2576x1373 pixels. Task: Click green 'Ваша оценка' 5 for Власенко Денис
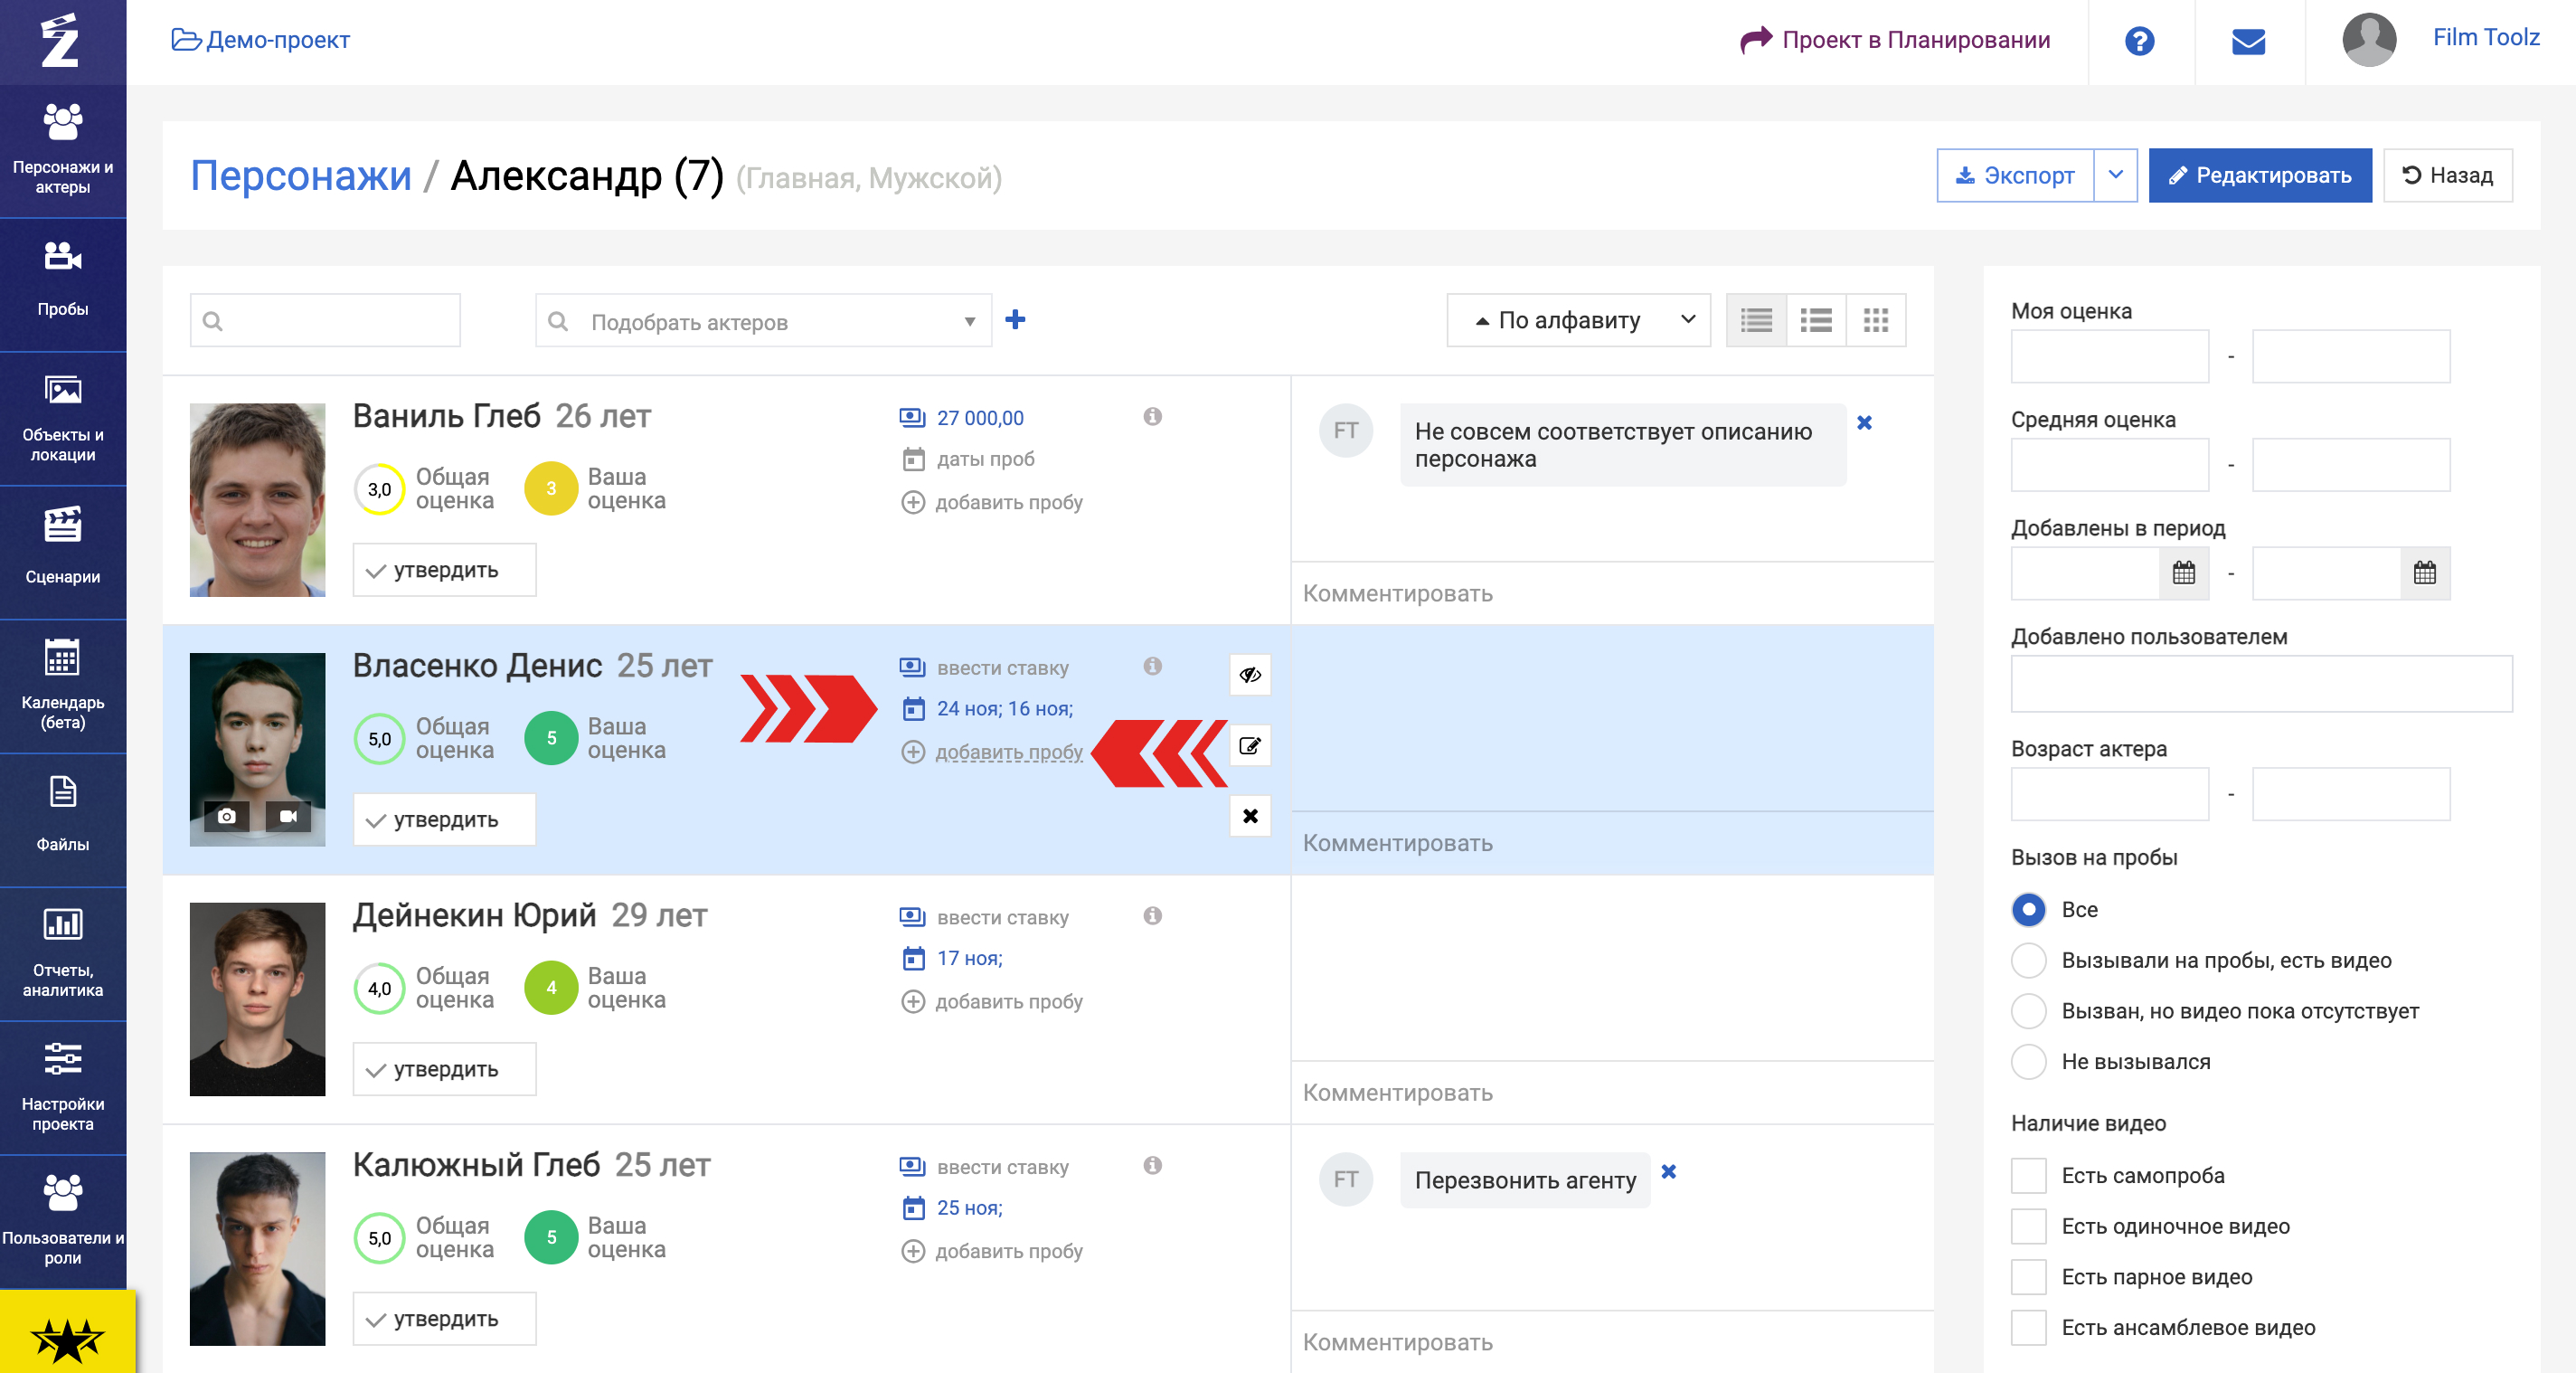[x=551, y=738]
